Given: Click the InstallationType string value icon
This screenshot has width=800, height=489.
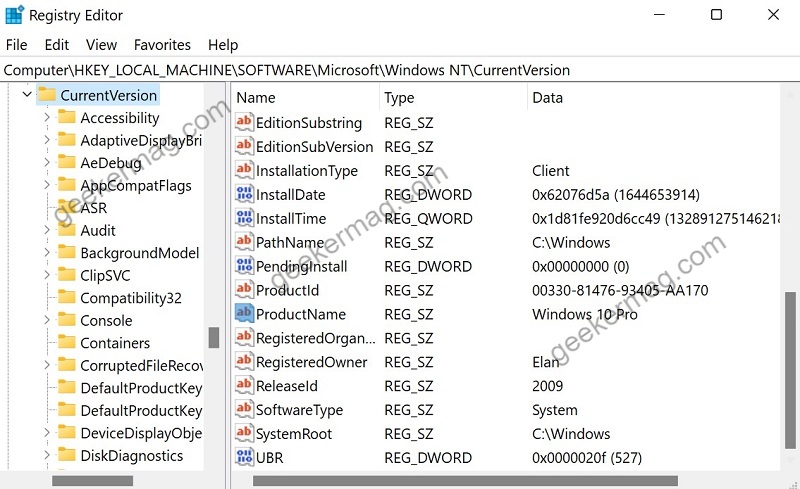Looking at the screenshot, I should coord(244,170).
